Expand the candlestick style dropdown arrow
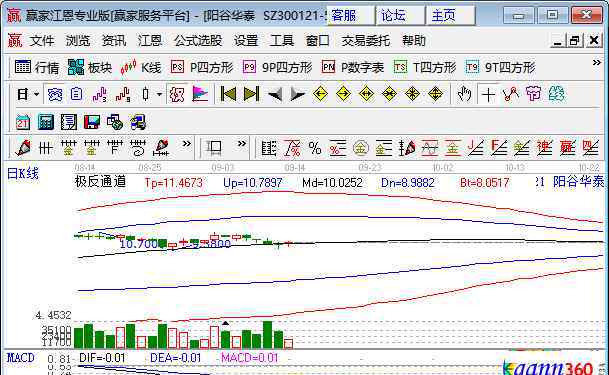 pyautogui.click(x=159, y=94)
